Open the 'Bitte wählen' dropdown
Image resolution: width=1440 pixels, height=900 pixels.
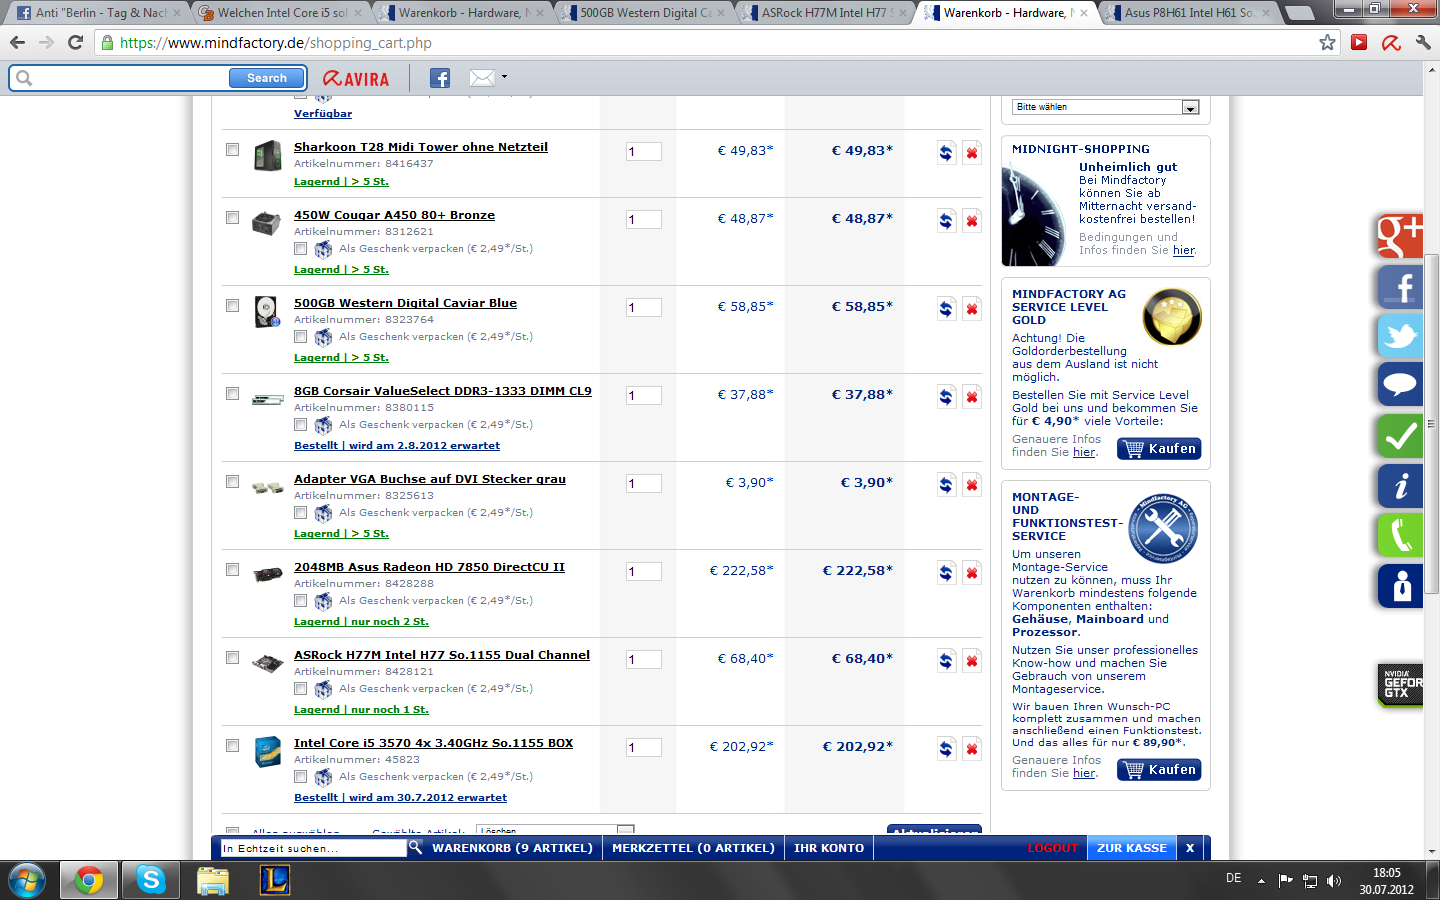click(x=1106, y=107)
